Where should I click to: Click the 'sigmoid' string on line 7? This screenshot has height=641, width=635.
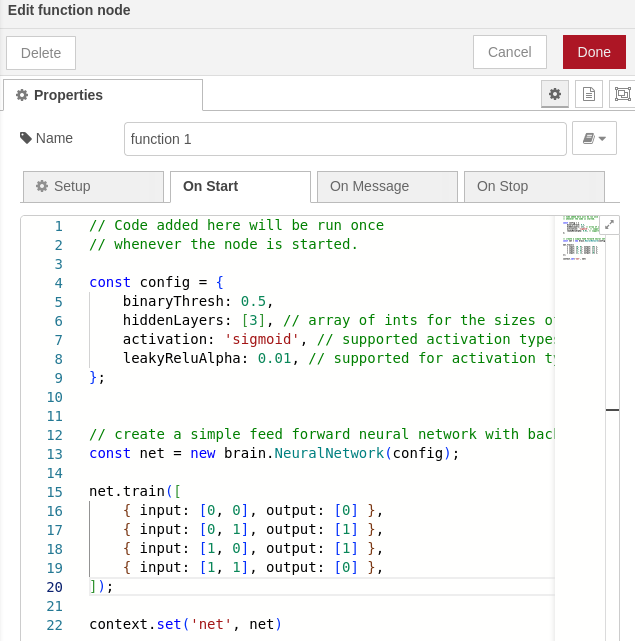(262, 339)
